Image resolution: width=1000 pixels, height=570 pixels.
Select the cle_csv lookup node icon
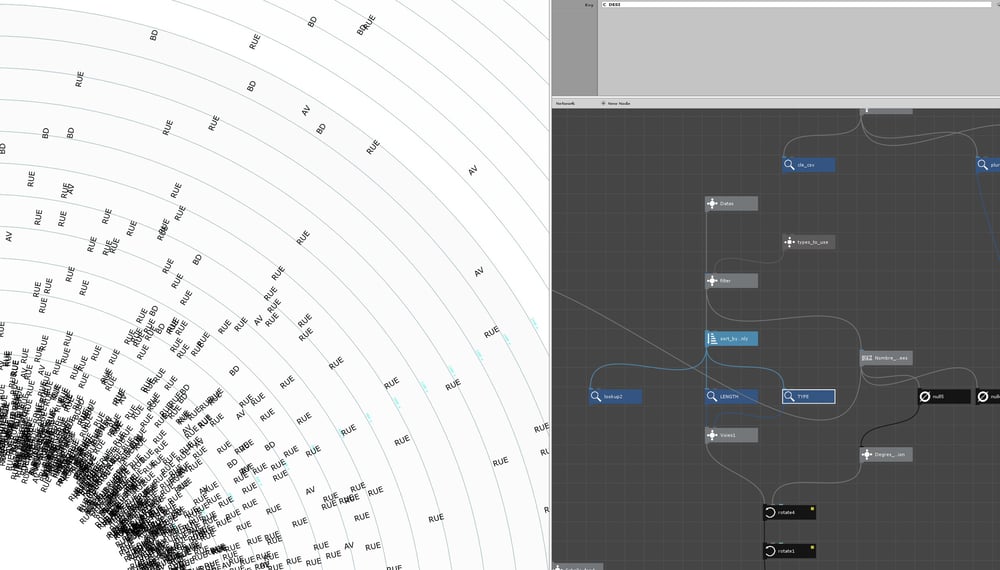pos(789,164)
